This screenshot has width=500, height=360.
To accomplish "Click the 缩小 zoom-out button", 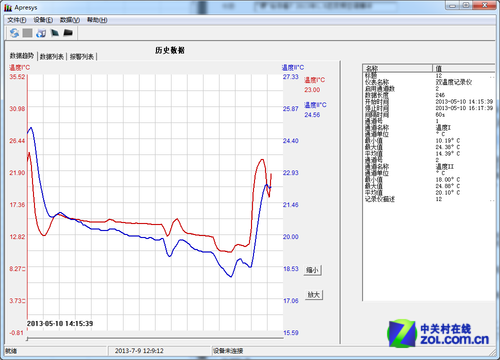I will point(313,270).
